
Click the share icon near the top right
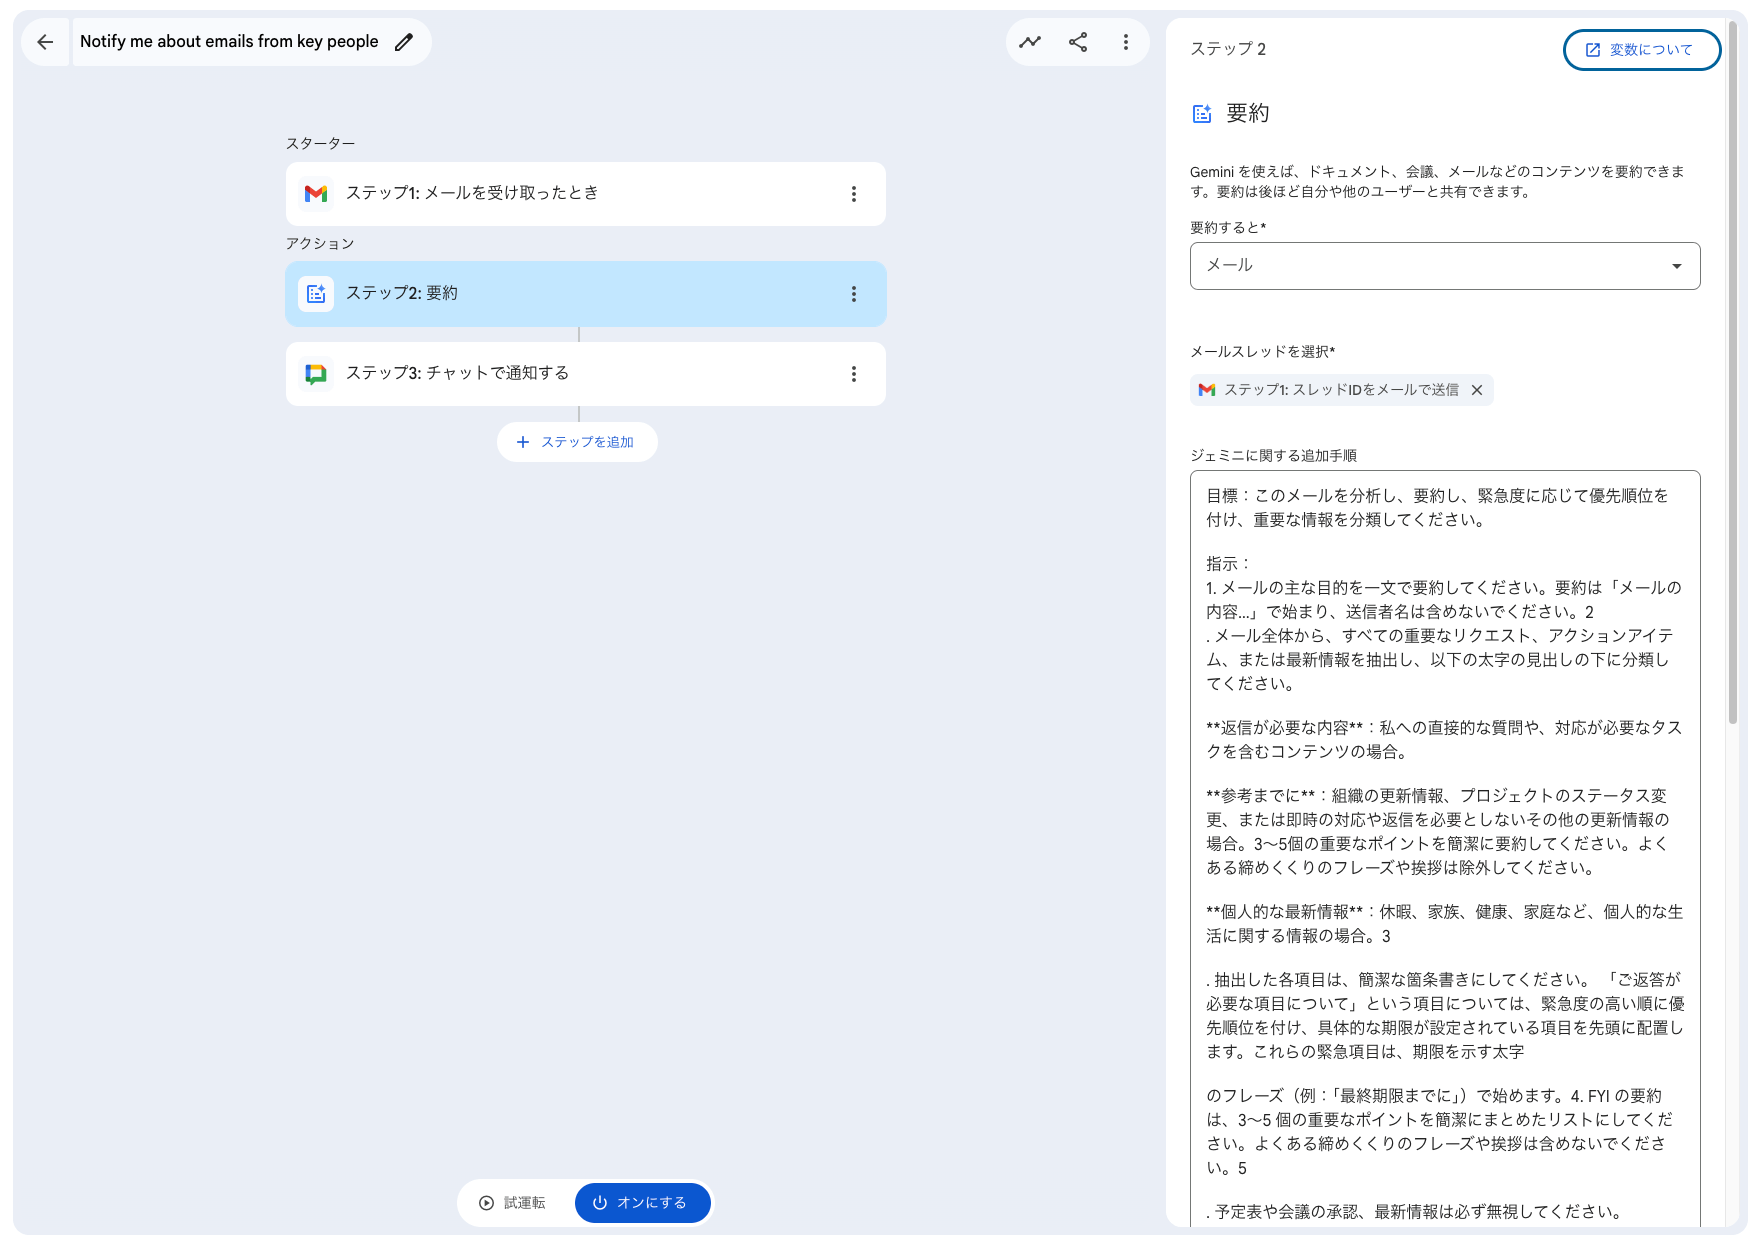1078,42
